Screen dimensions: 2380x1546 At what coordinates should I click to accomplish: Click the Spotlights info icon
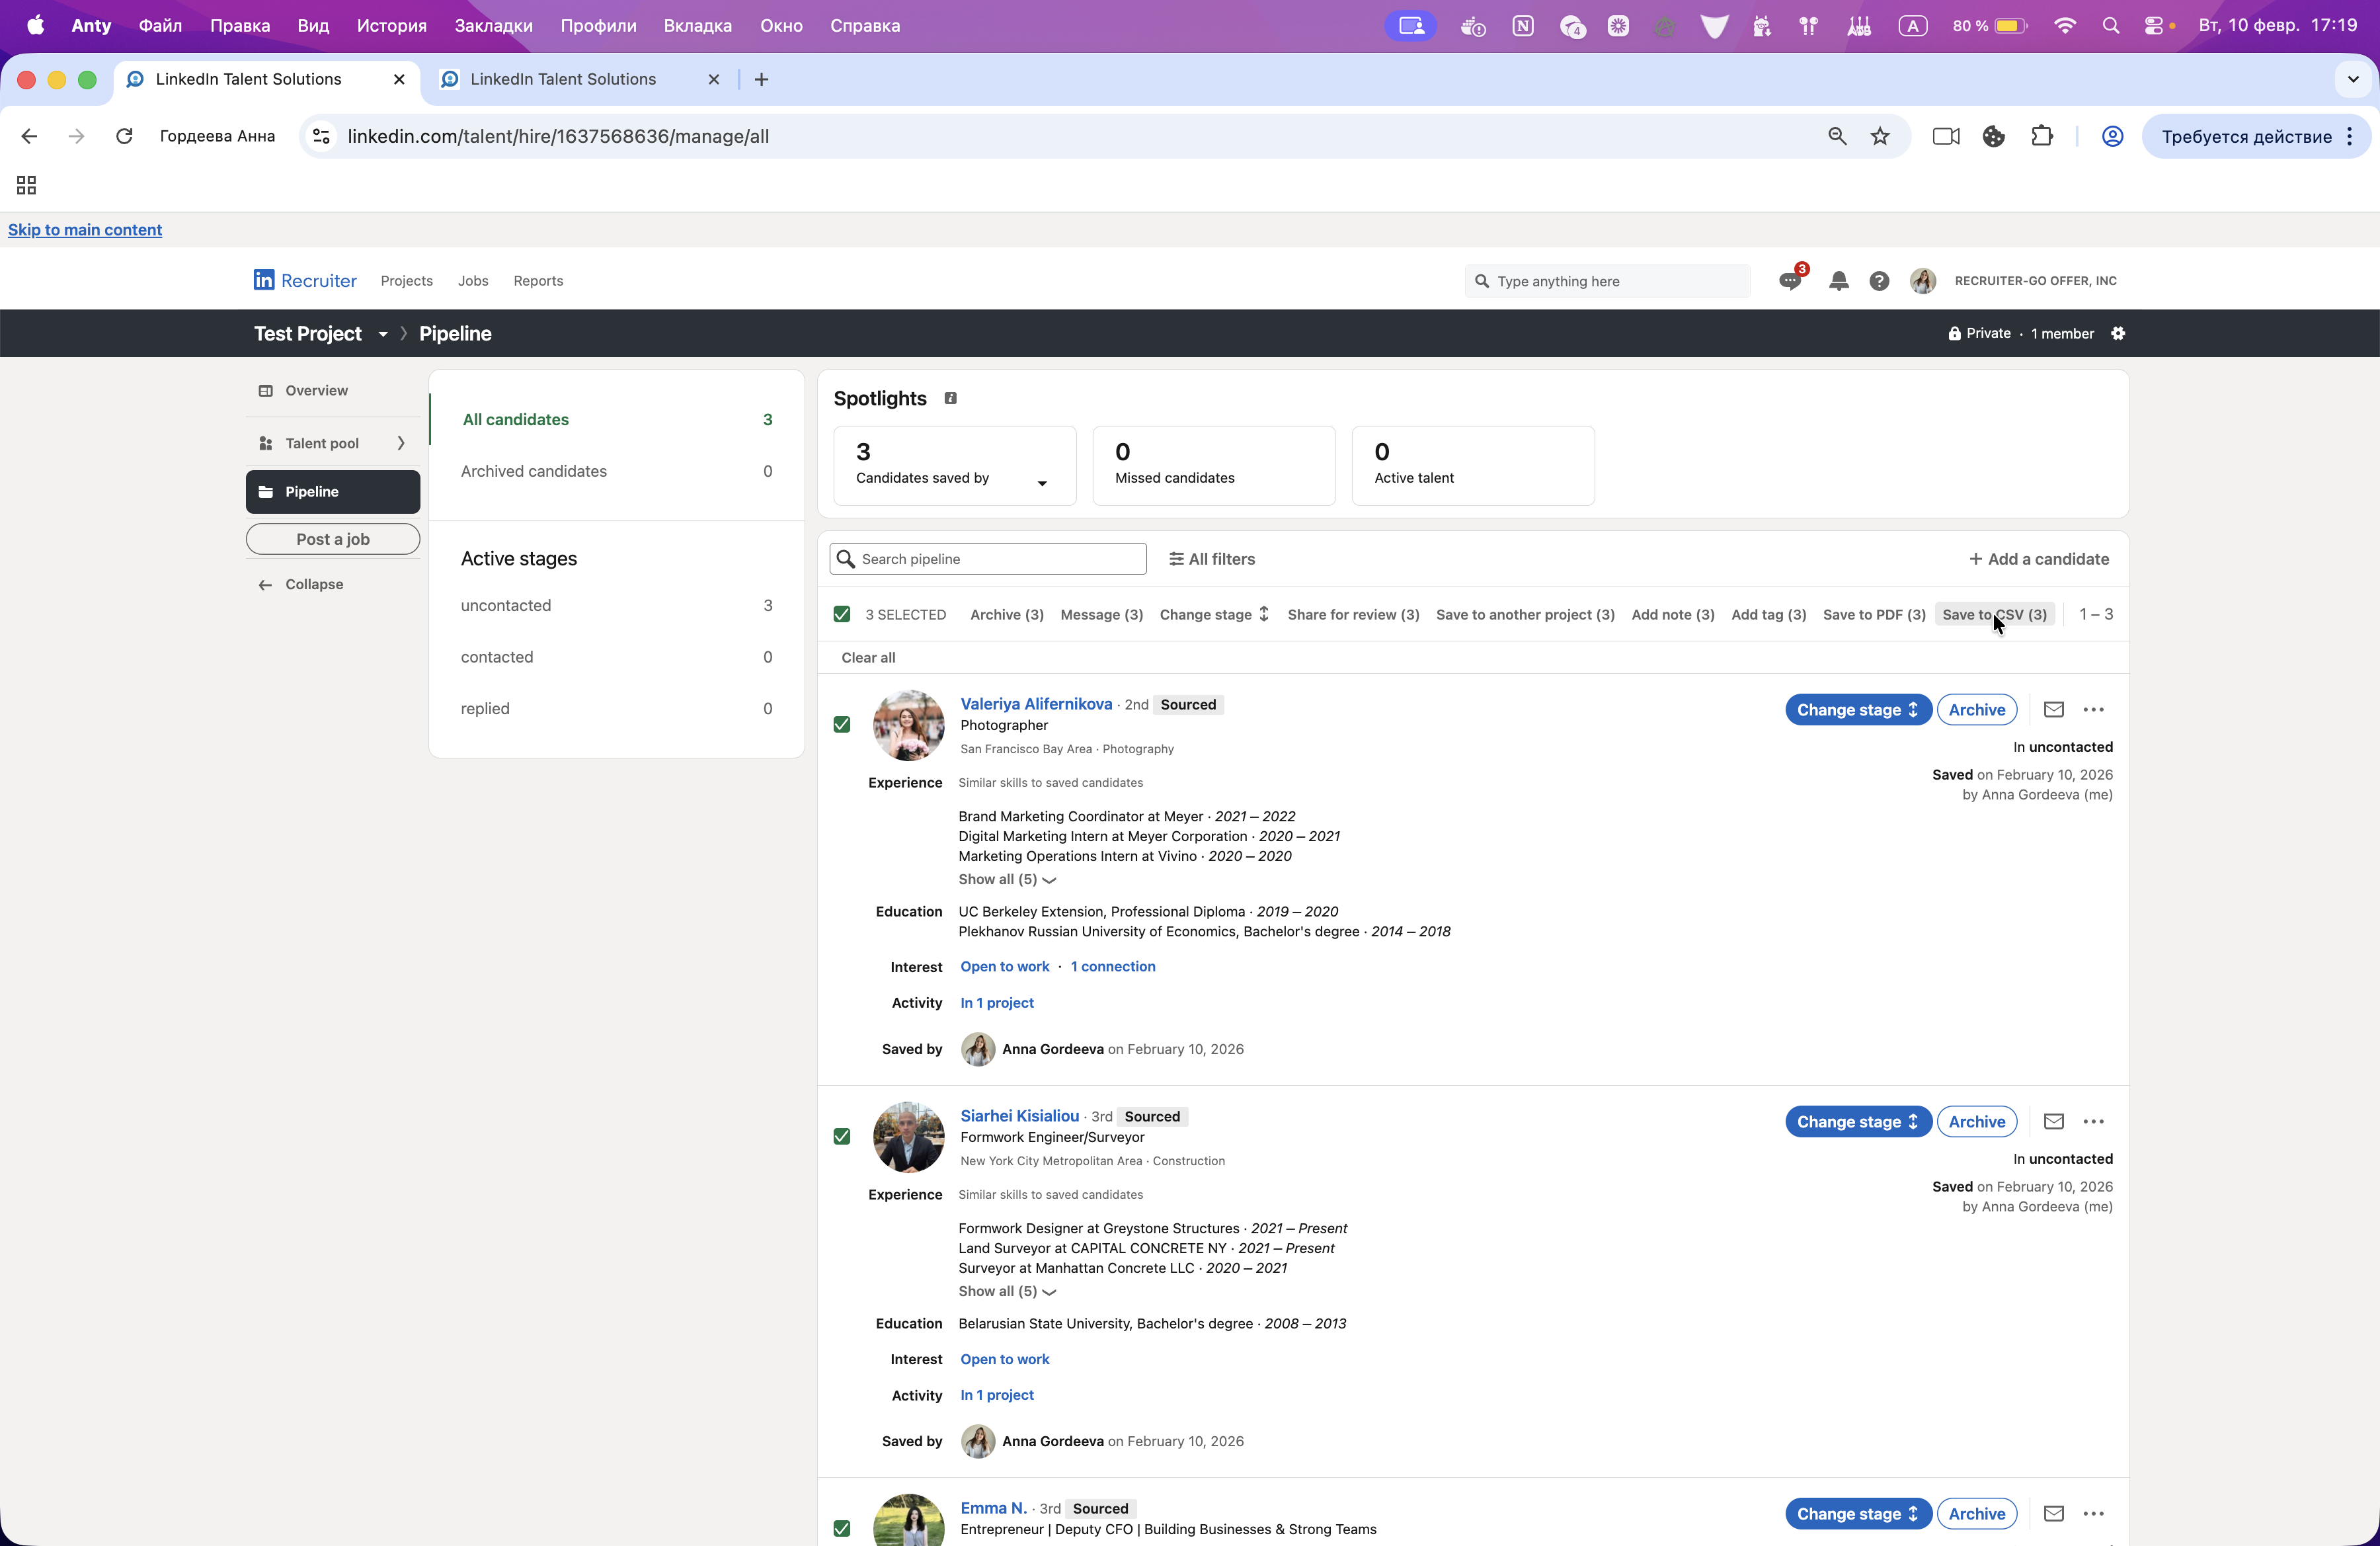950,398
